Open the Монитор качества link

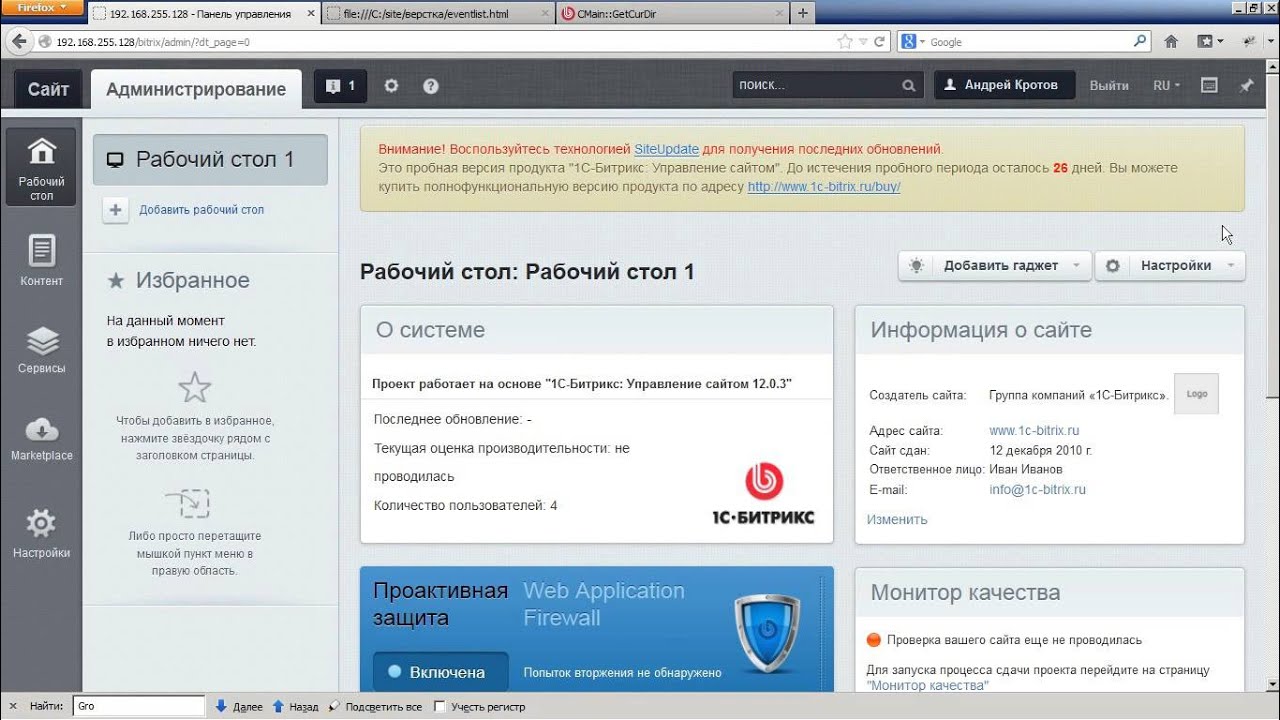(928, 686)
